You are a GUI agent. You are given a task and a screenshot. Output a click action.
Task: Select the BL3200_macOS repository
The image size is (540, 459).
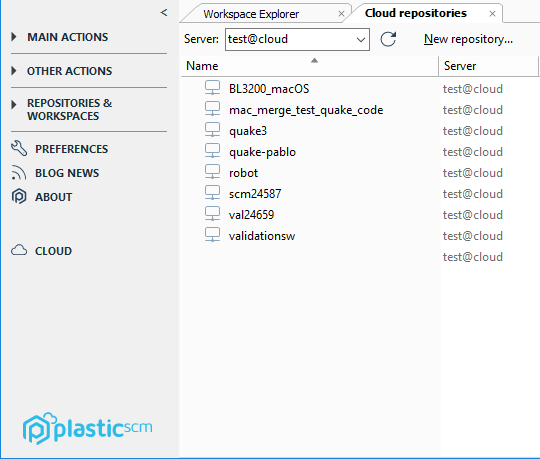coord(269,89)
